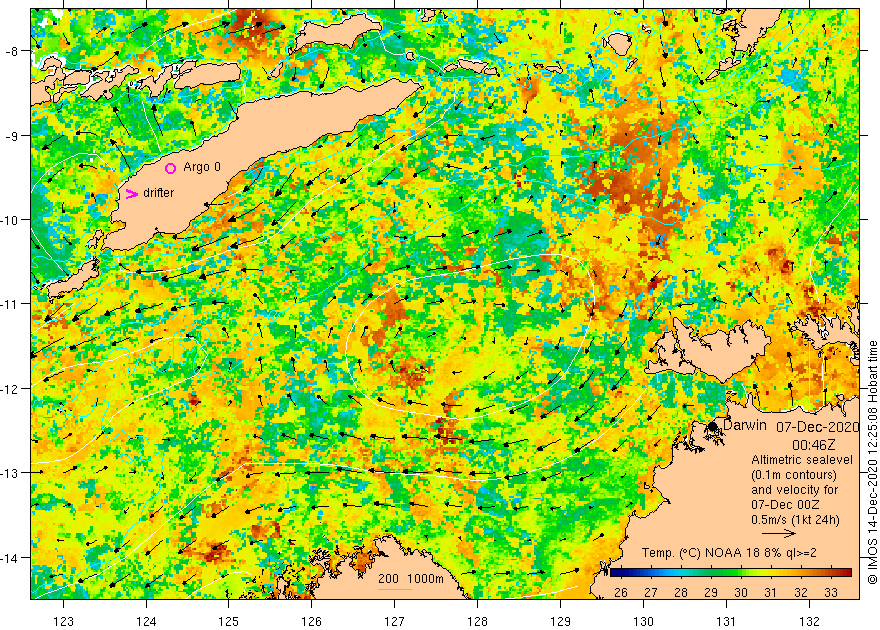Viewport: 880px width, 630px height.
Task: Click colorbar tick label 31
Action: coord(771,592)
